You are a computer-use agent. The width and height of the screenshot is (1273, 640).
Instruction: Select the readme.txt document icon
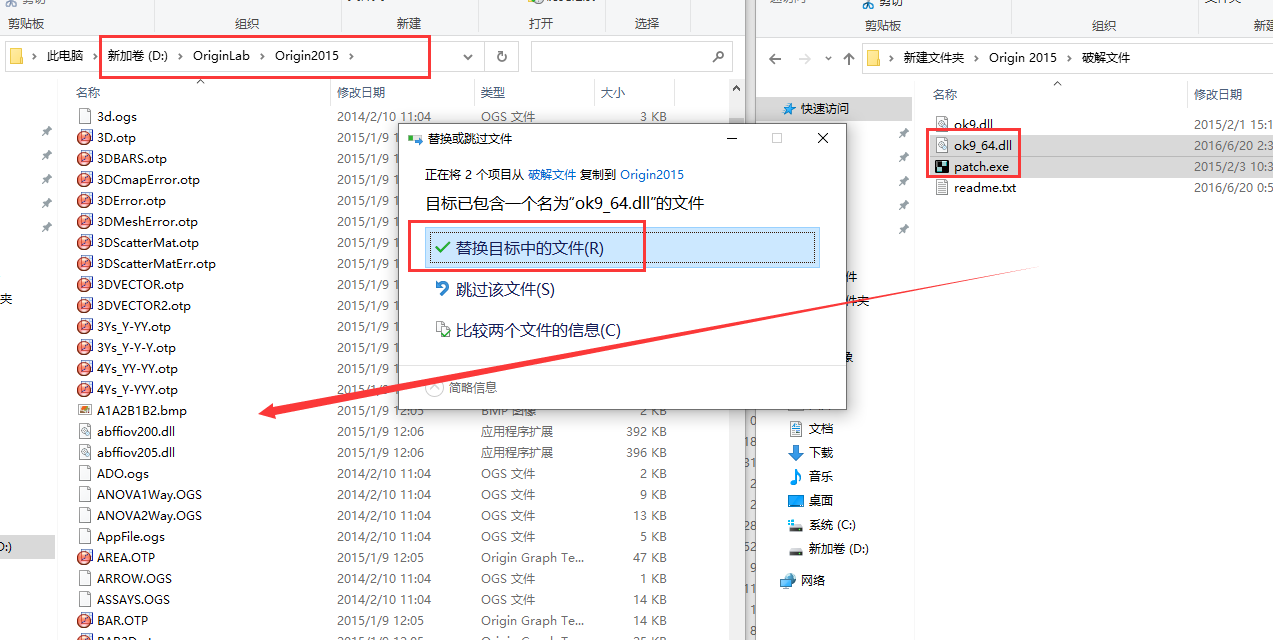coord(941,187)
